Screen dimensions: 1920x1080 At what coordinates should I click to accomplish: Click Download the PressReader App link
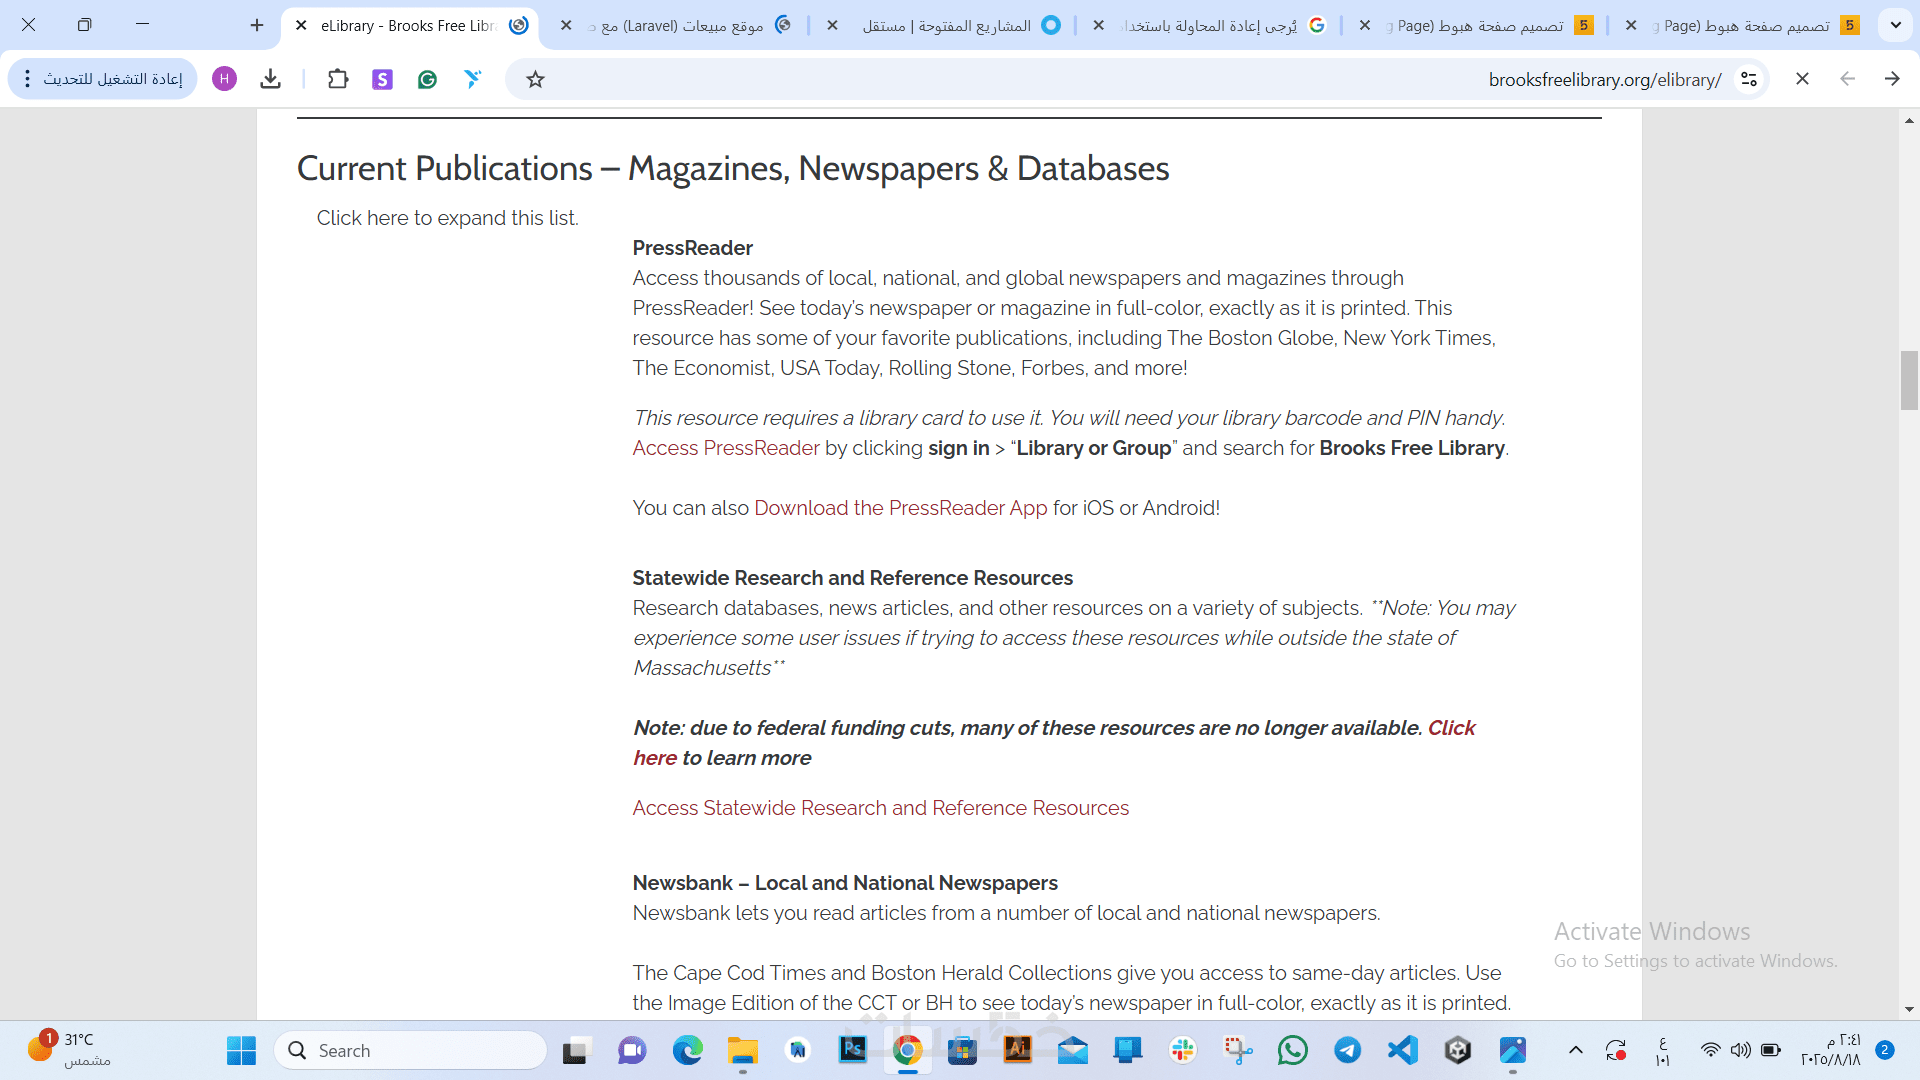coord(900,508)
